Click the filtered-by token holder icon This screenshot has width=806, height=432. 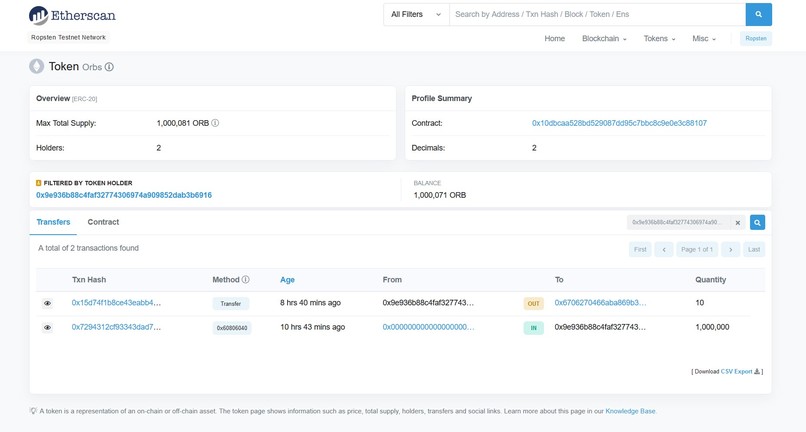pos(39,183)
